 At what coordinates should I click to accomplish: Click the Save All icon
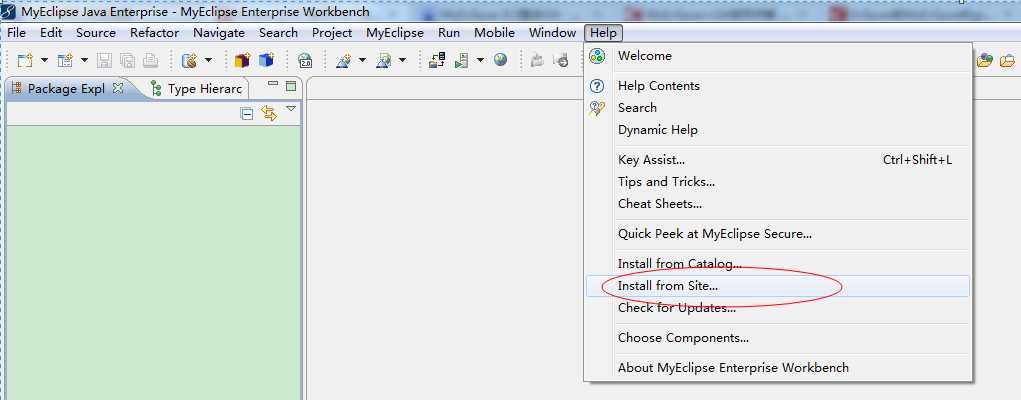128,61
